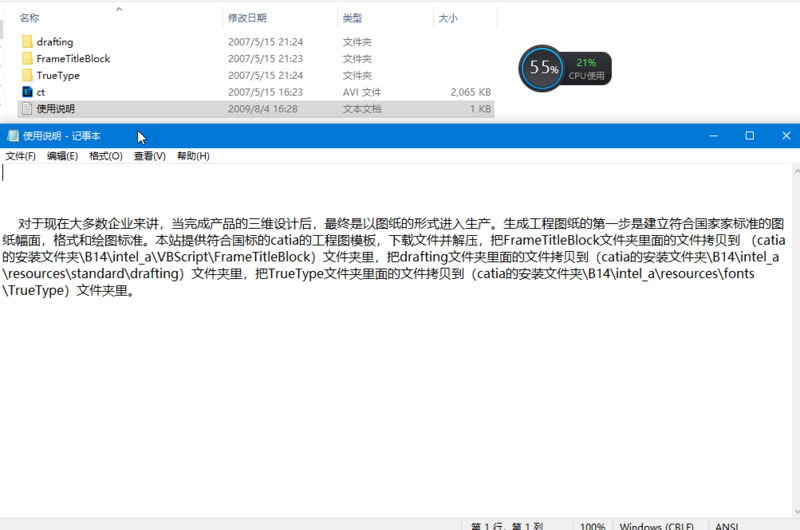Click the date 2007/5/15 16:23
Screen dimensions: 800x530
point(265,92)
